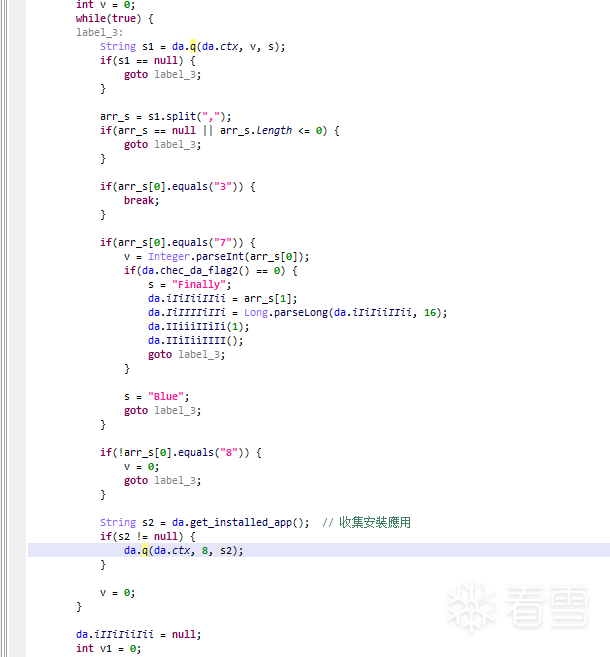
Task: Click "arr_s[1]" on the assignment line
Action: [268, 299]
